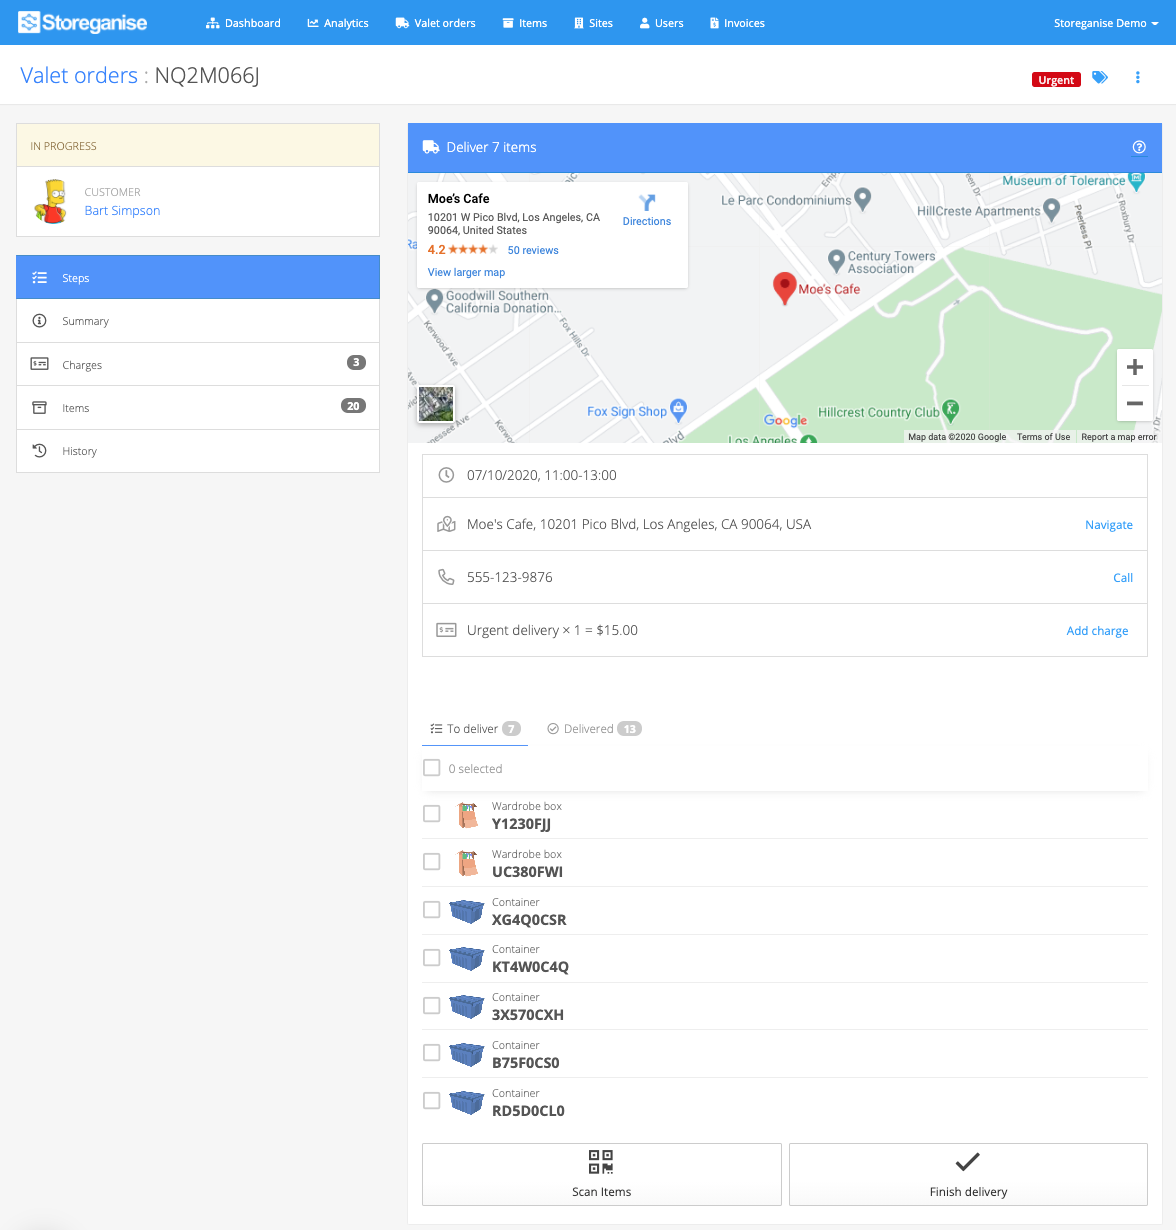This screenshot has width=1176, height=1230.
Task: Open the Invoices page
Action: [737, 23]
